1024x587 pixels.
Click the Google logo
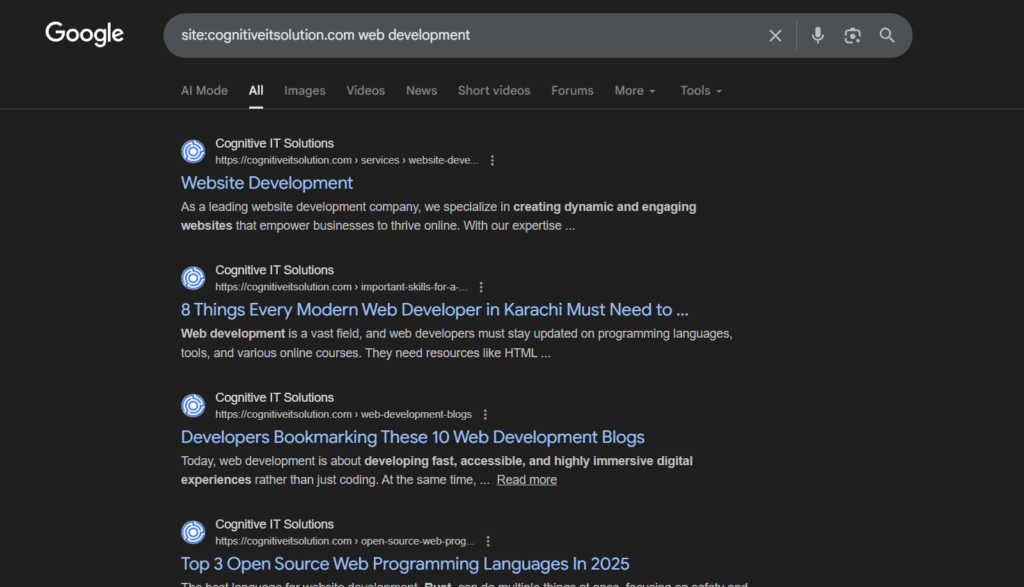coord(84,34)
